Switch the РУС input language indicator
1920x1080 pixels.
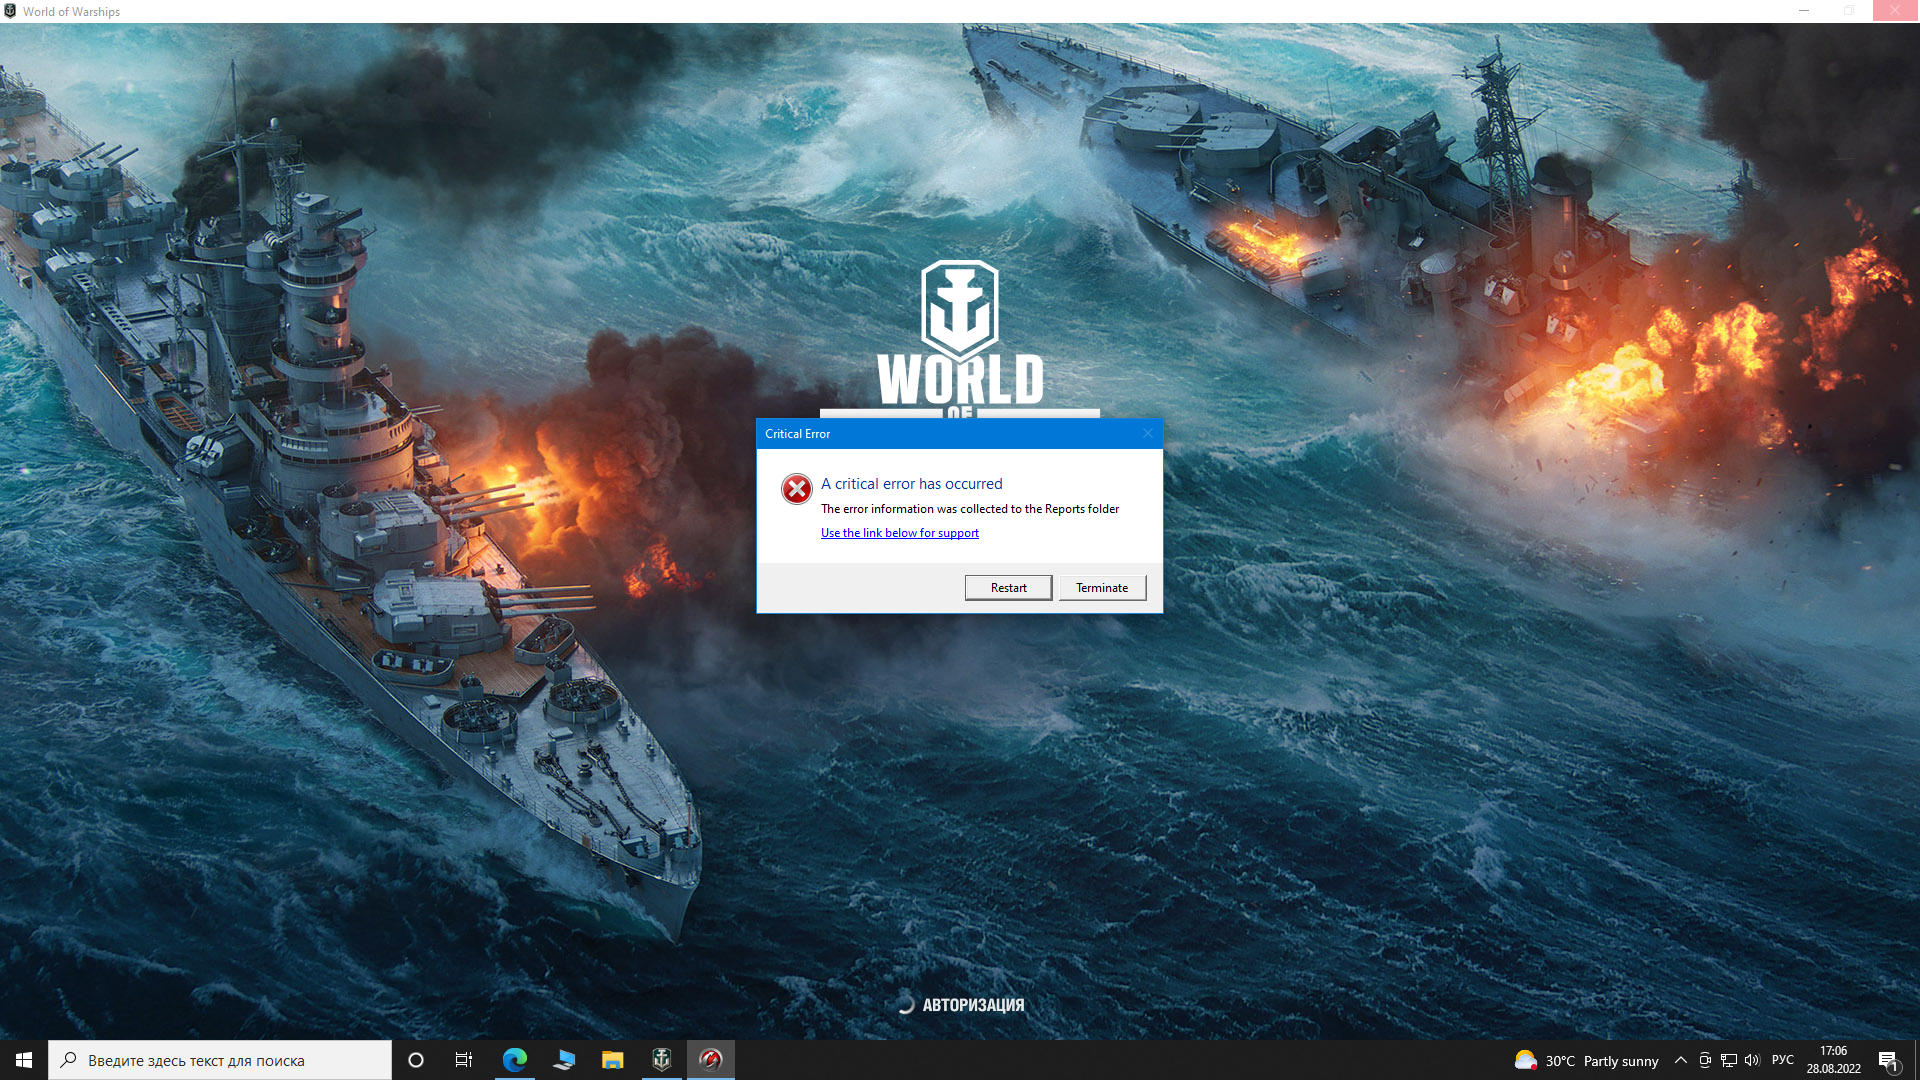pos(1783,1060)
